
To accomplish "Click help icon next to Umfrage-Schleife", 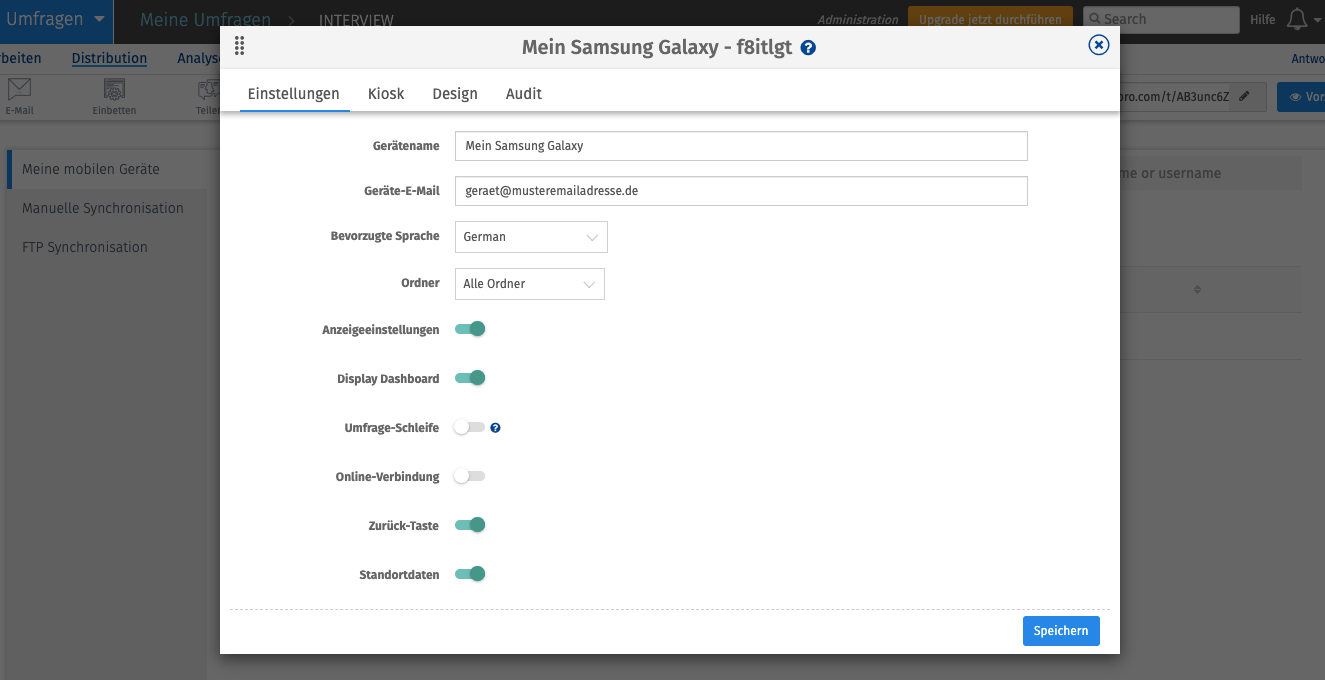I will click(x=495, y=428).
